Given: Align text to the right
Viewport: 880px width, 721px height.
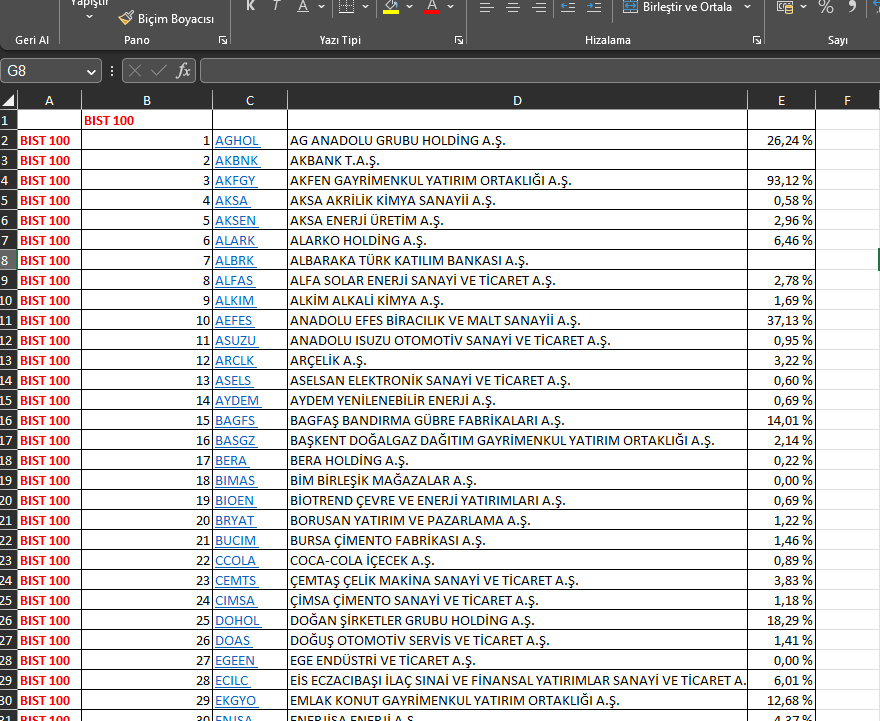Looking at the screenshot, I should (x=539, y=7).
